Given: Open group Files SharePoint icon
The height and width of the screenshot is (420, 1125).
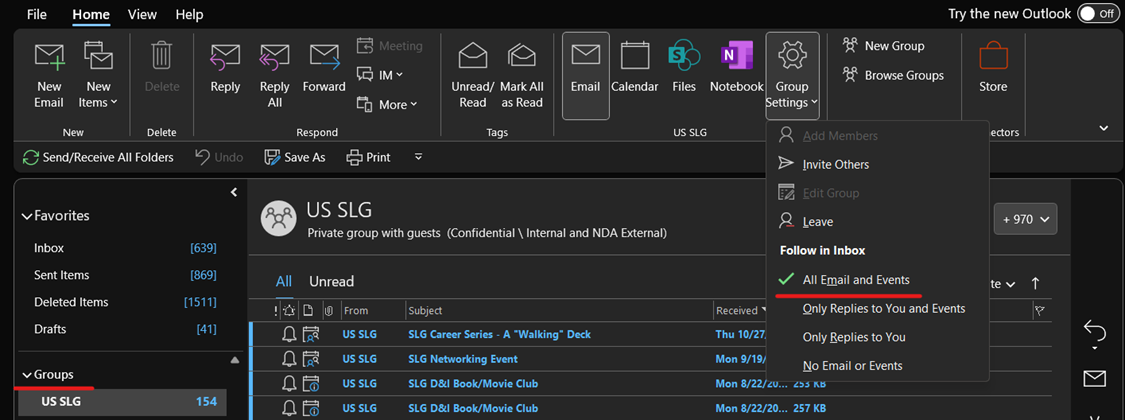Looking at the screenshot, I should [x=684, y=58].
